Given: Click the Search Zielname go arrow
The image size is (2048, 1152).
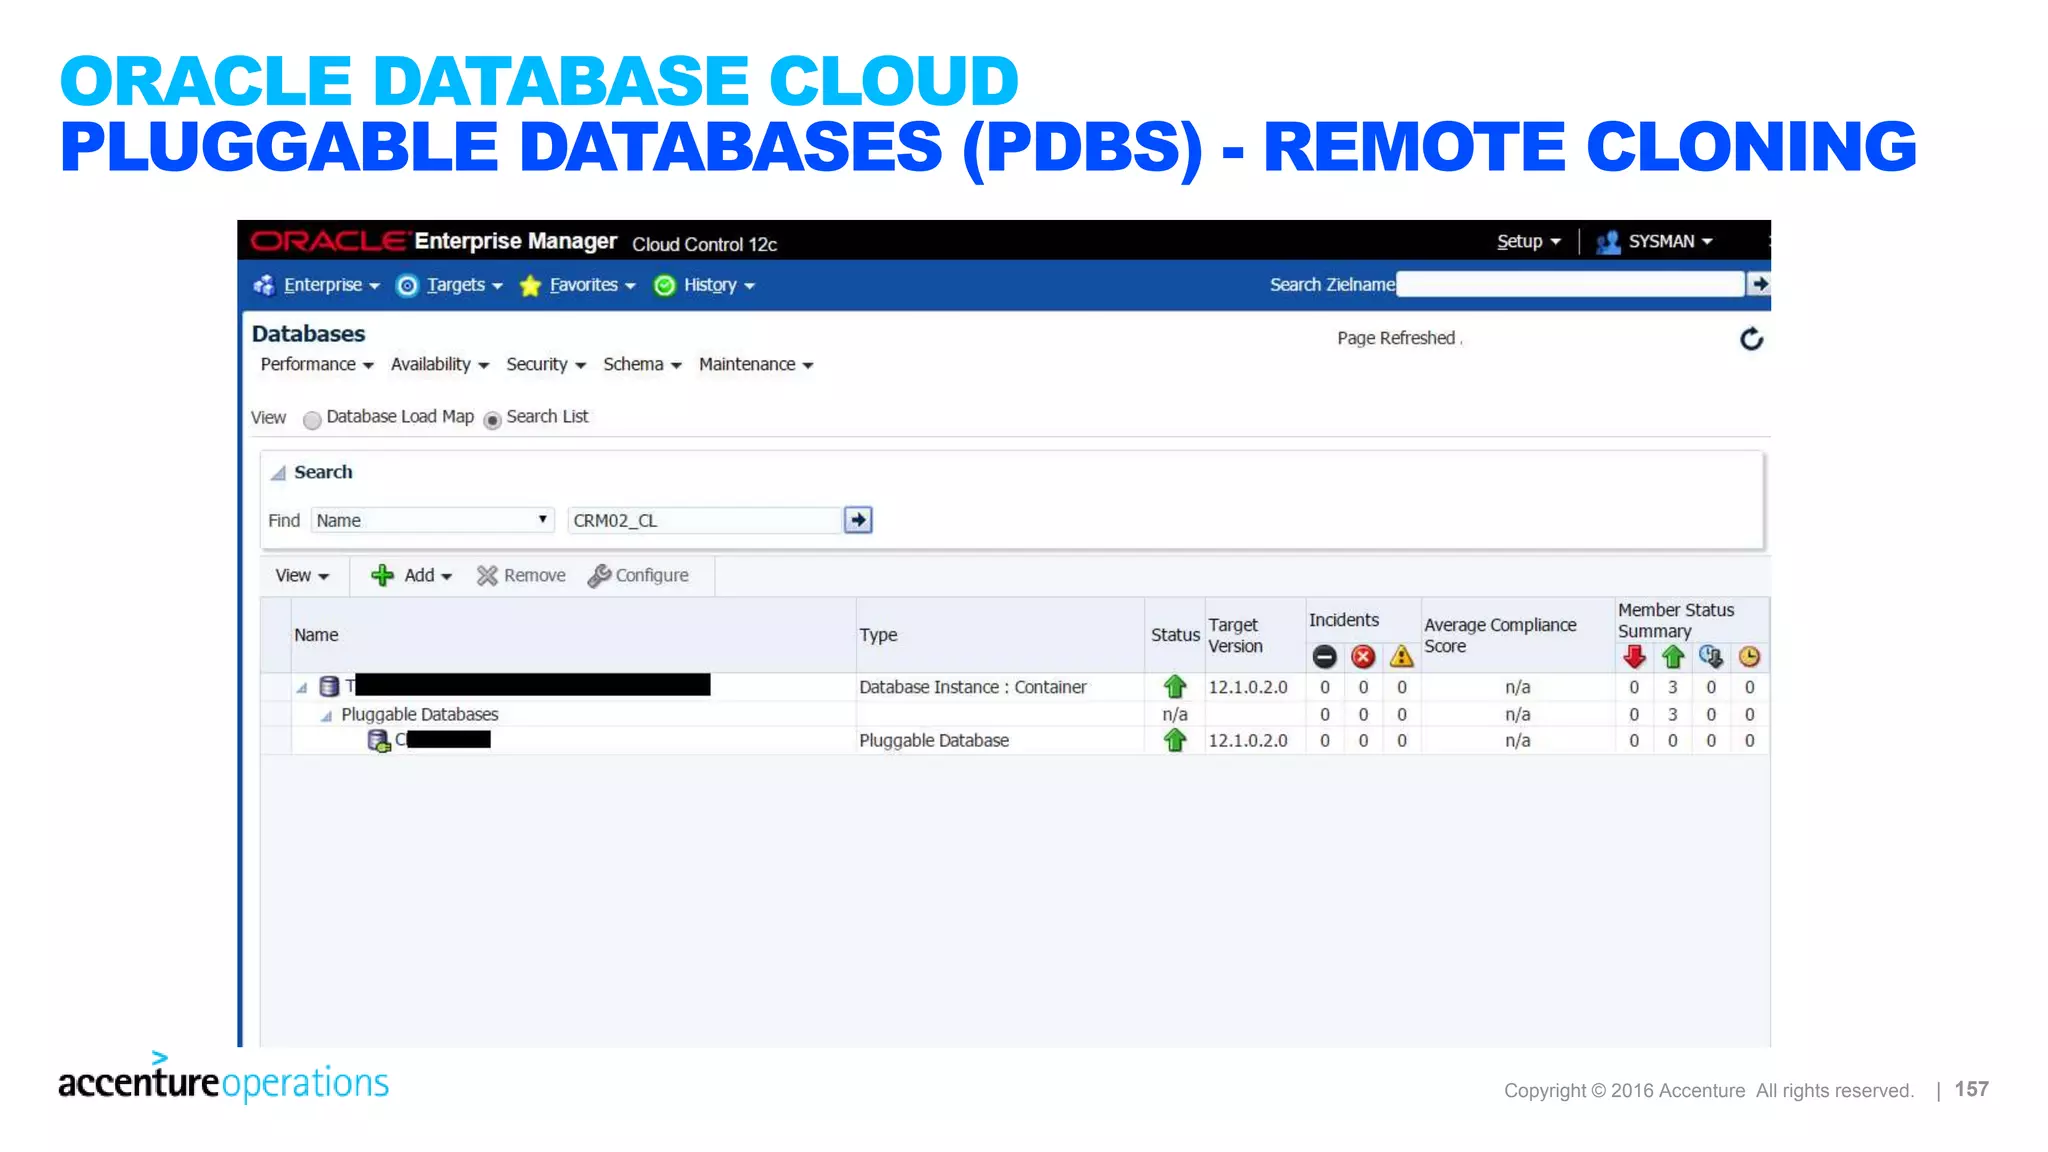Looking at the screenshot, I should pos(1758,284).
